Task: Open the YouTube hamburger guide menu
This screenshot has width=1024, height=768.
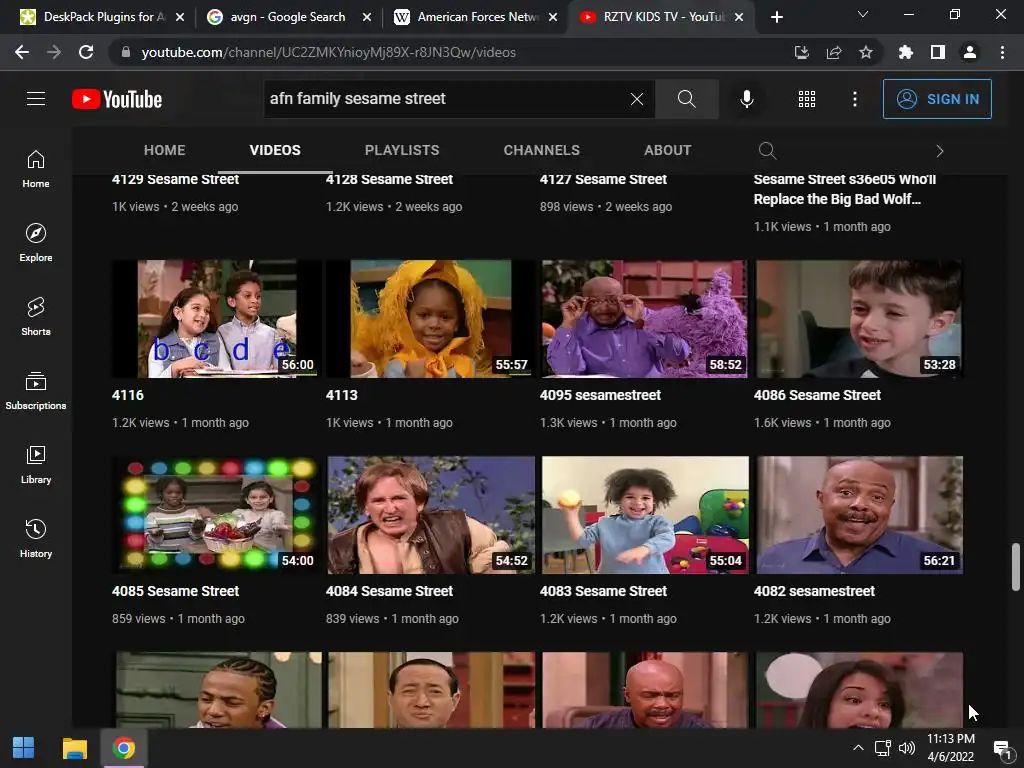Action: click(x=36, y=99)
